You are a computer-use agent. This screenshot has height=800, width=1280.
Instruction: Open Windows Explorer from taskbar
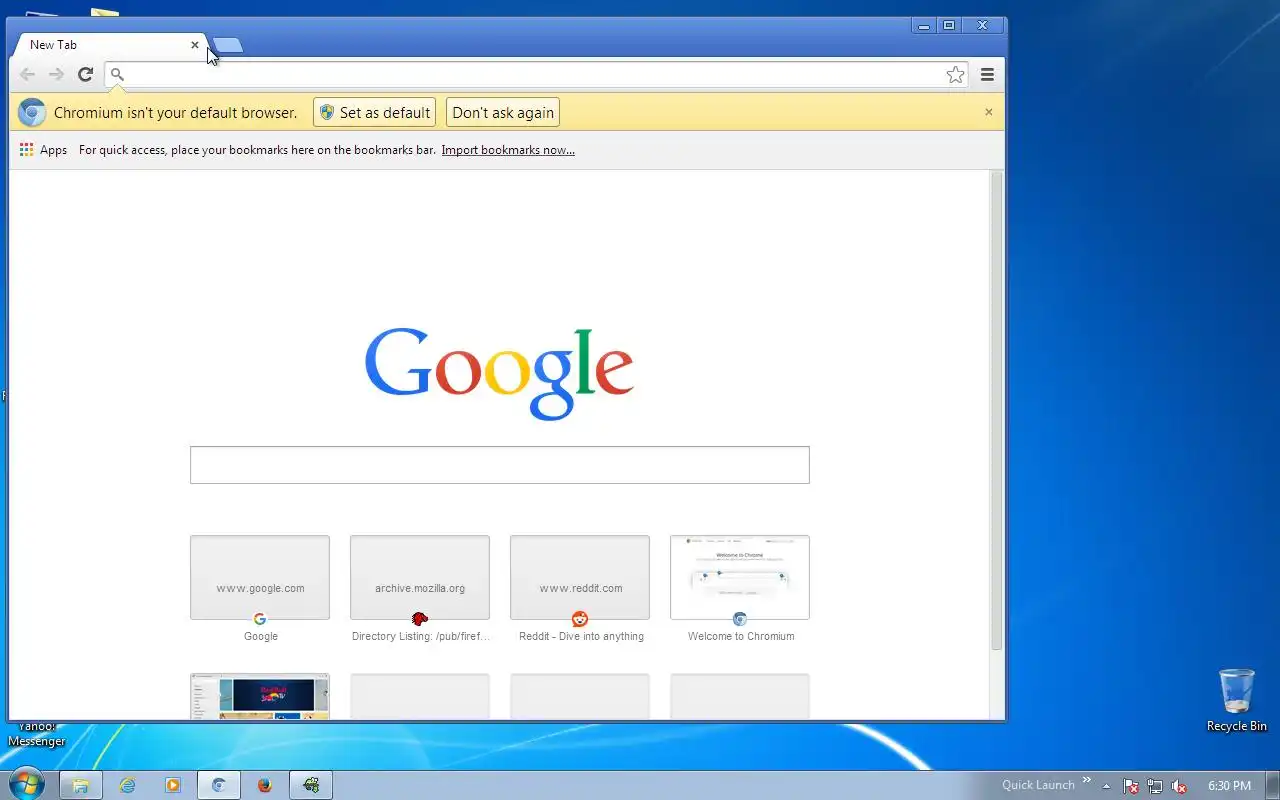[x=81, y=785]
